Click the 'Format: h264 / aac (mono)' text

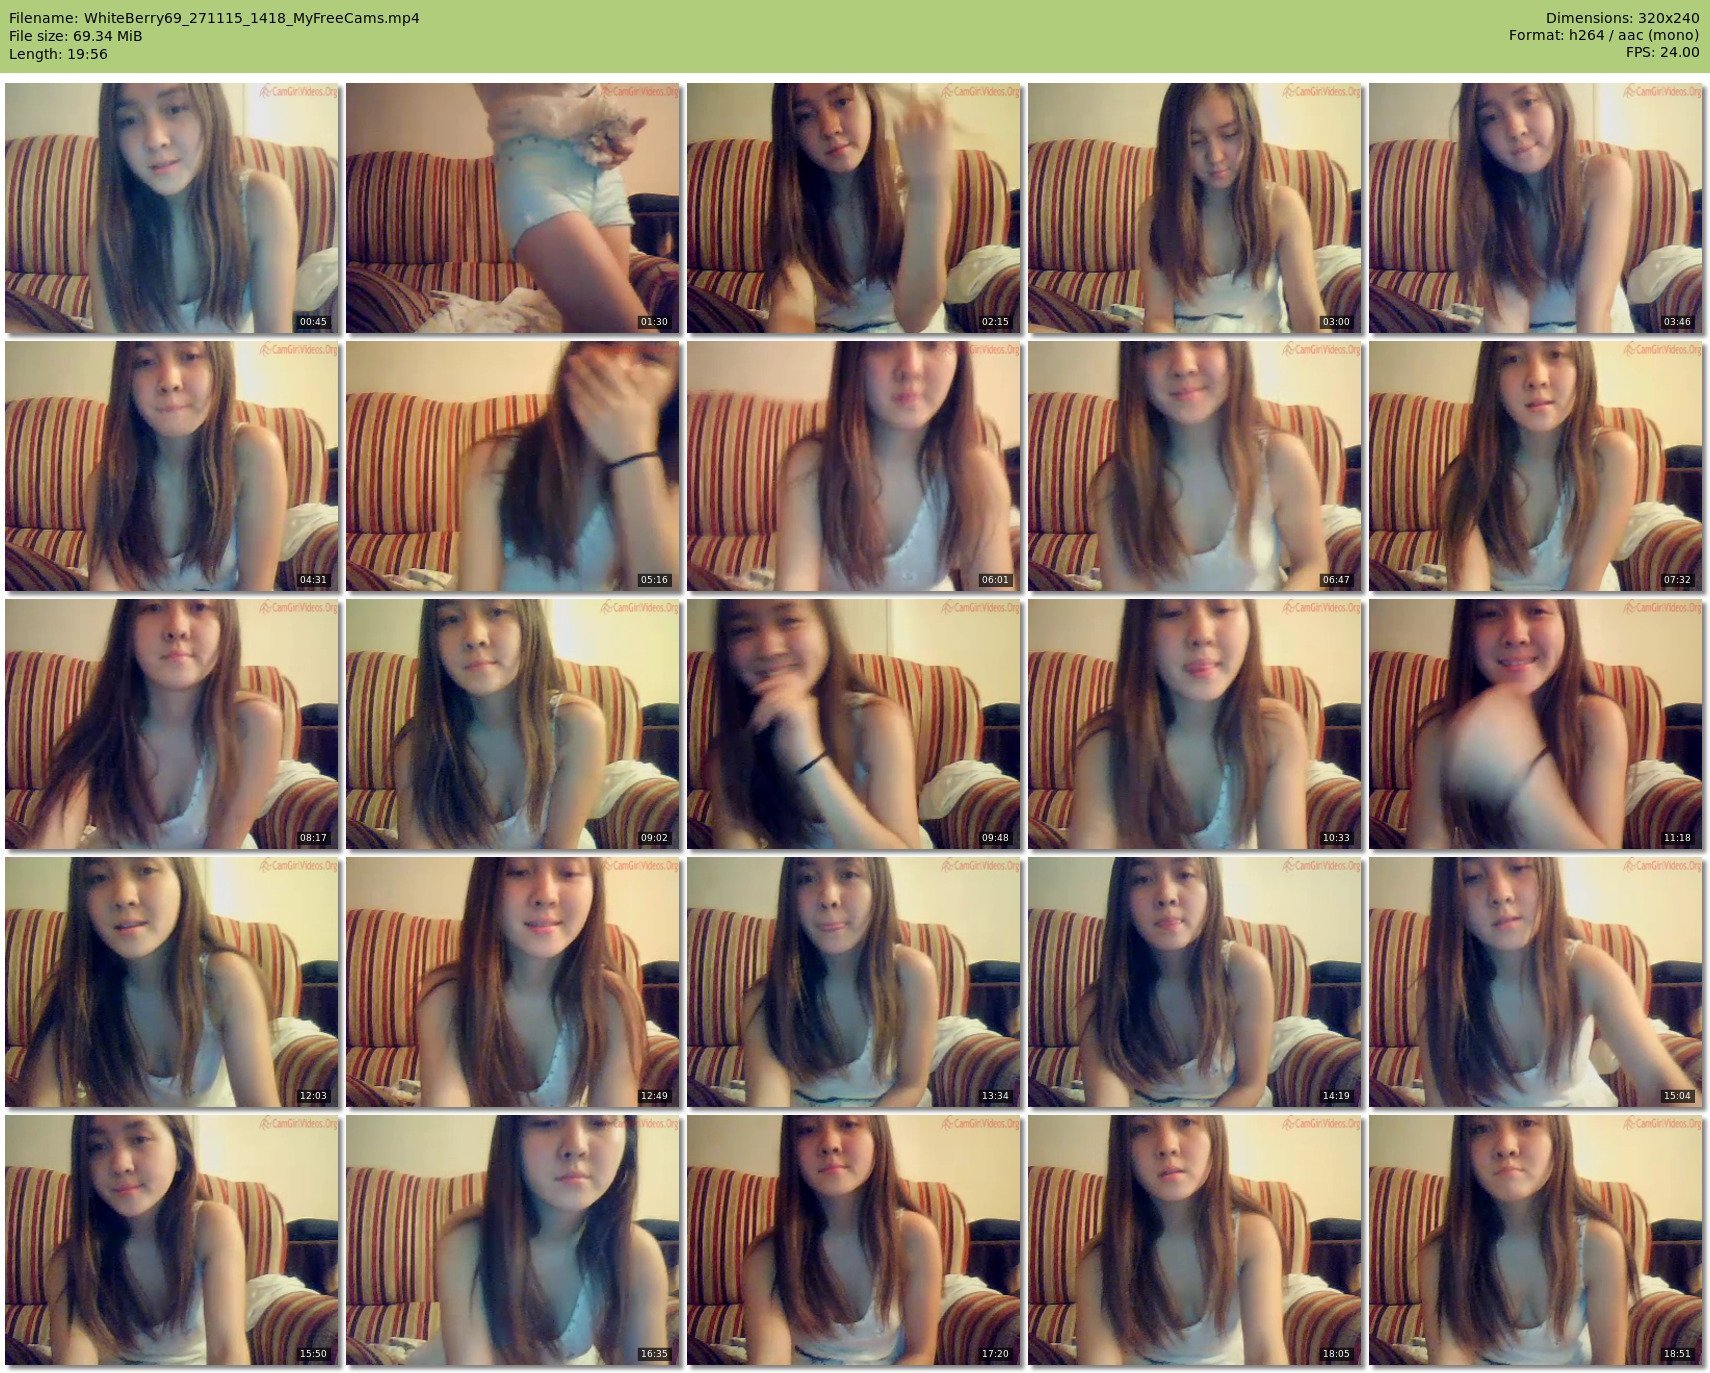pyautogui.click(x=1604, y=35)
